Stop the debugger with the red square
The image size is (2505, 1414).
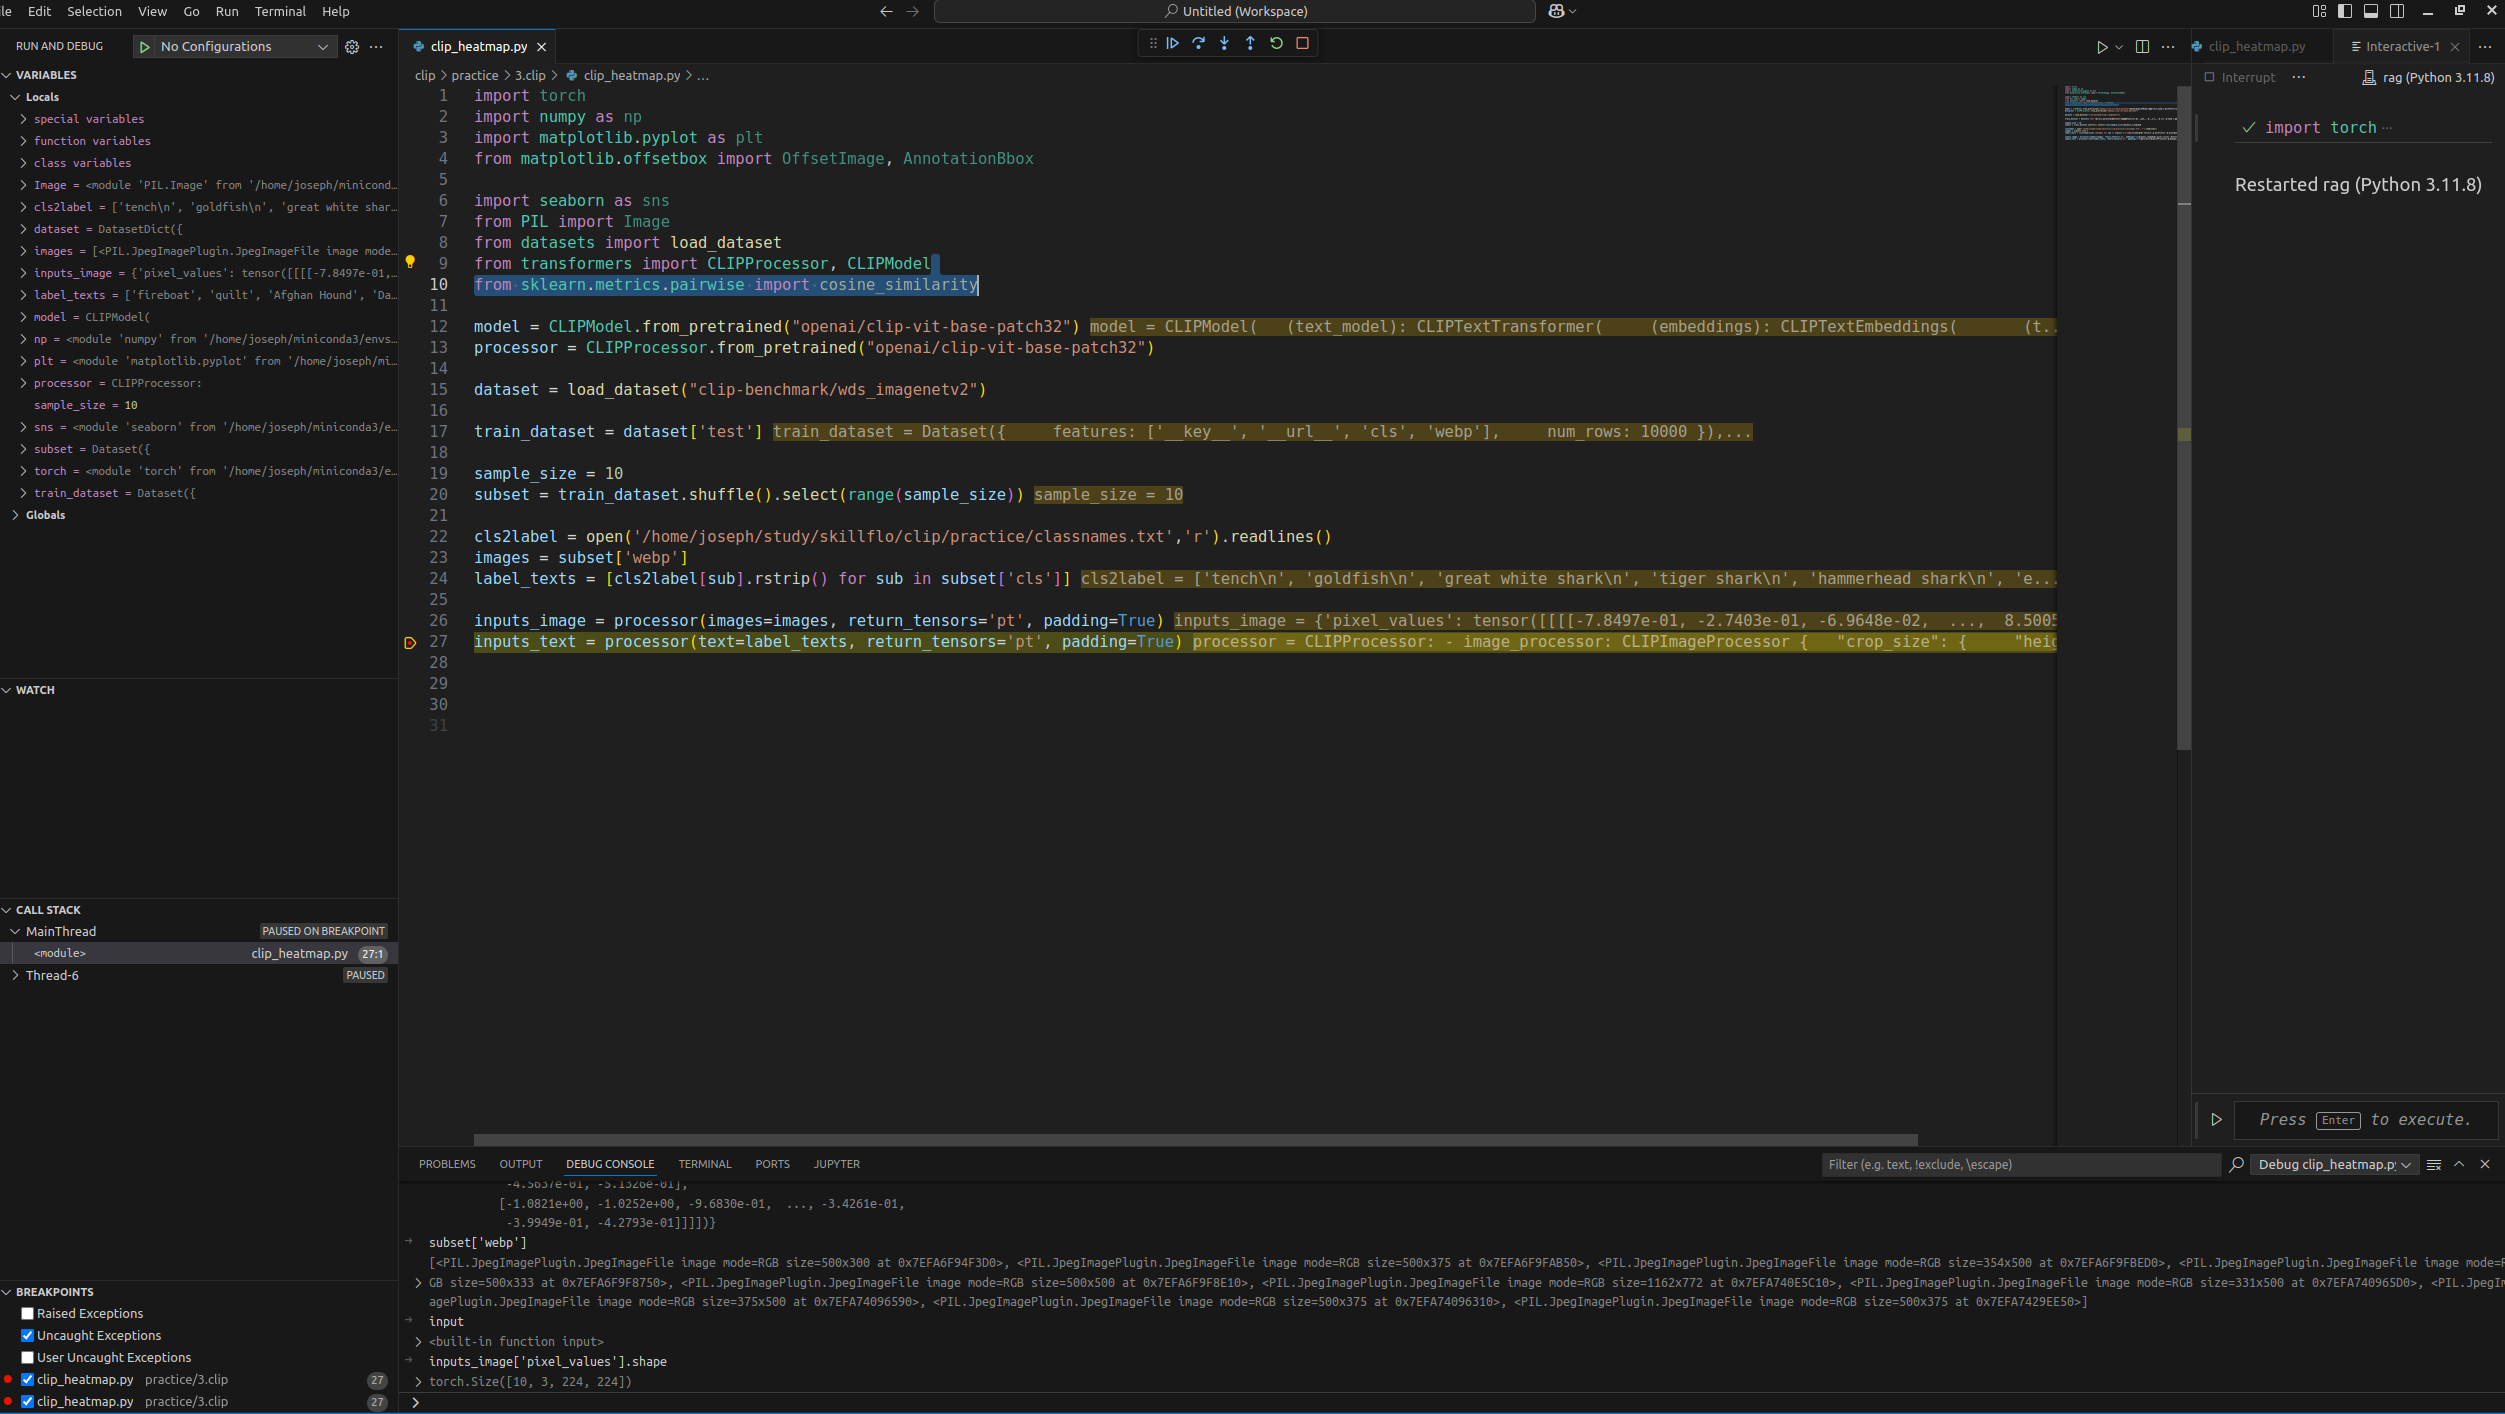tap(1302, 43)
